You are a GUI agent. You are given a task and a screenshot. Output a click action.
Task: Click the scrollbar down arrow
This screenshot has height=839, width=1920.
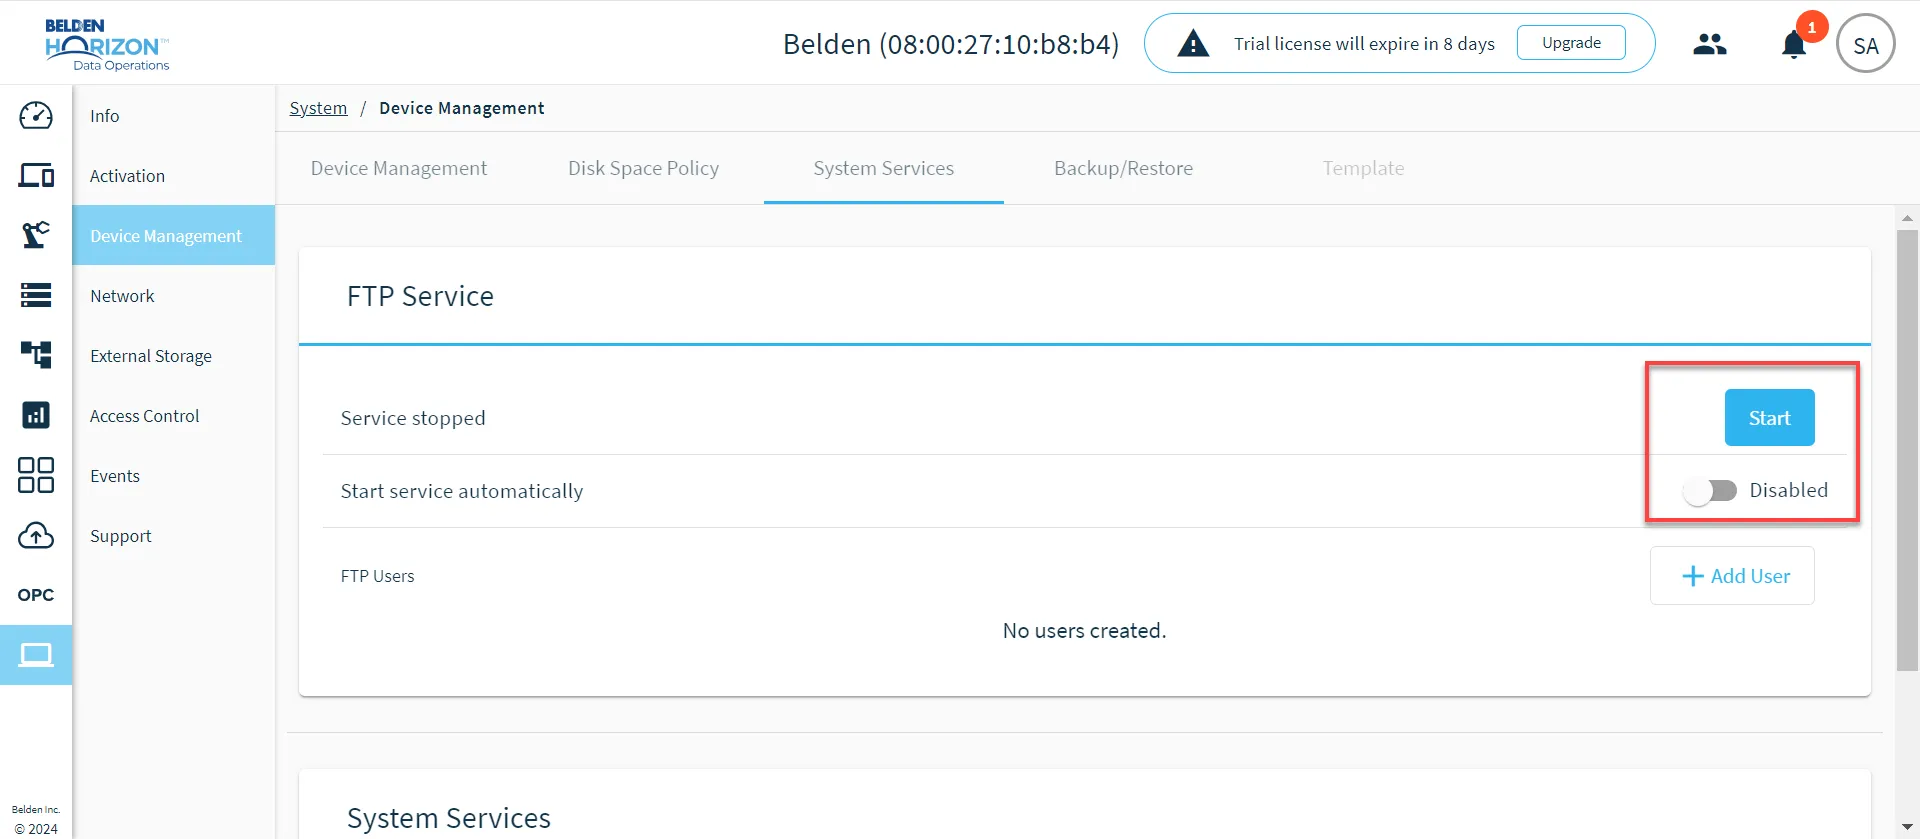click(1907, 828)
